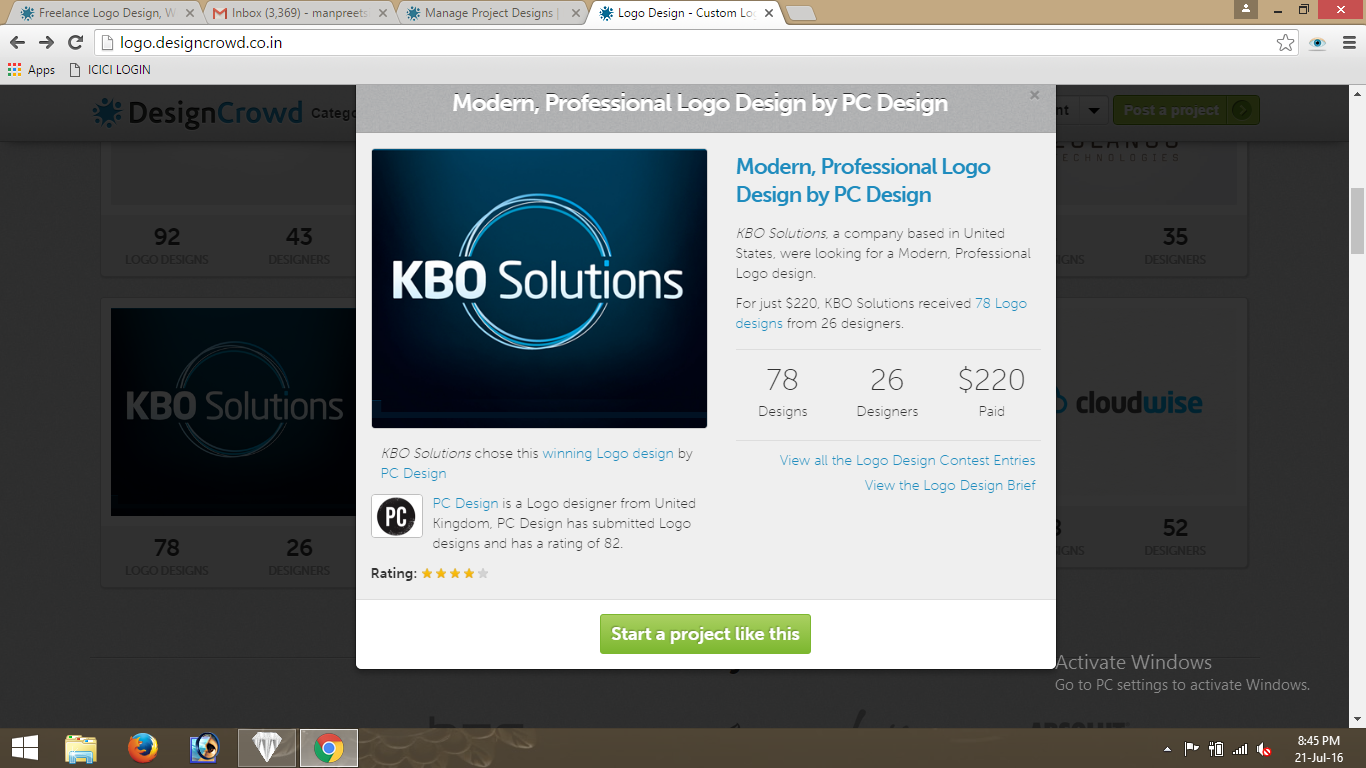Open File Explorer from the taskbar
Screen dimensions: 1366x768
pyautogui.click(x=81, y=747)
